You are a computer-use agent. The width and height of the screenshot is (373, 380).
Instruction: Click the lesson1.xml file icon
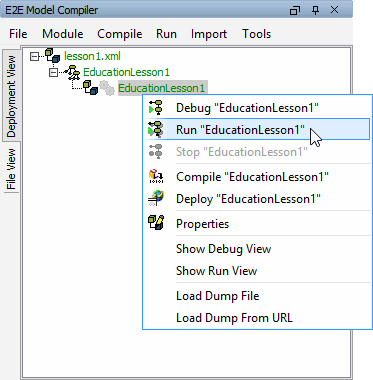pyautogui.click(x=52, y=56)
